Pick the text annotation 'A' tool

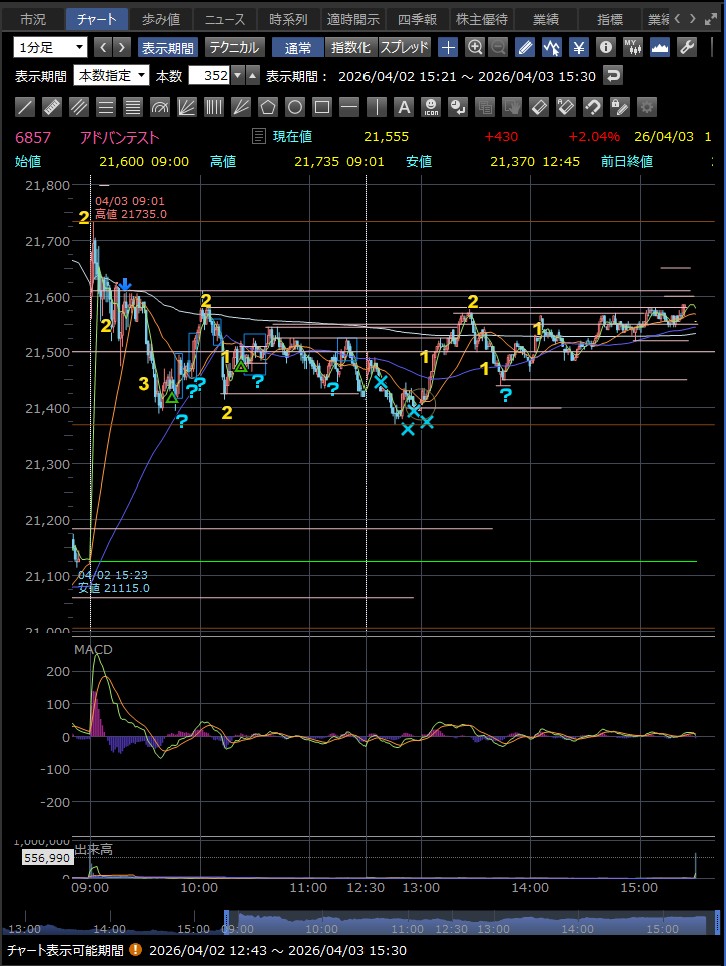tap(403, 107)
